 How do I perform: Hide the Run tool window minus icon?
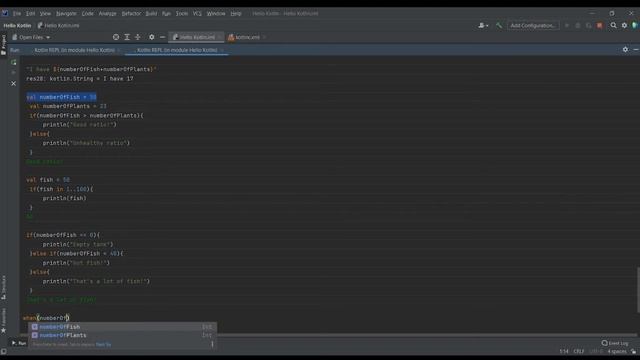point(636,50)
